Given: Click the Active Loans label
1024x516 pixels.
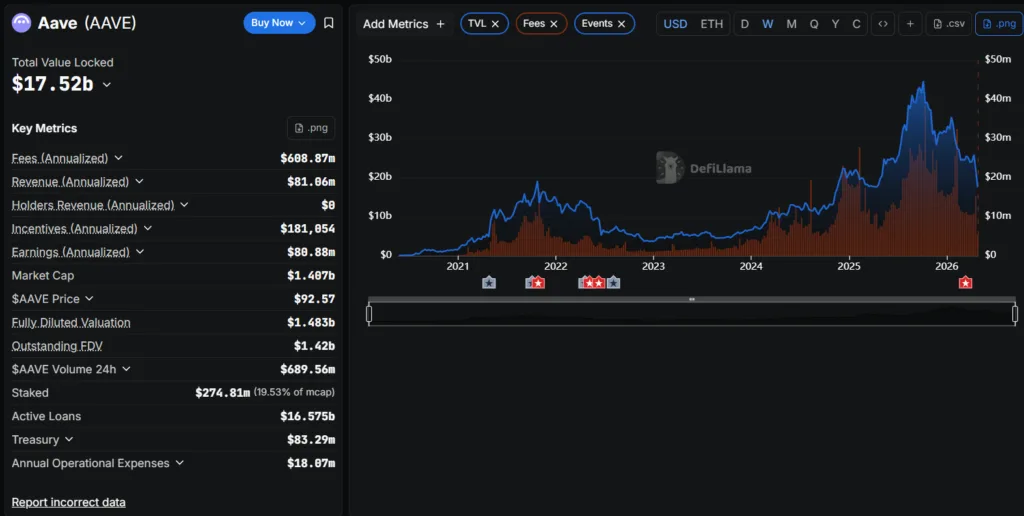Looking at the screenshot, I should pos(46,416).
